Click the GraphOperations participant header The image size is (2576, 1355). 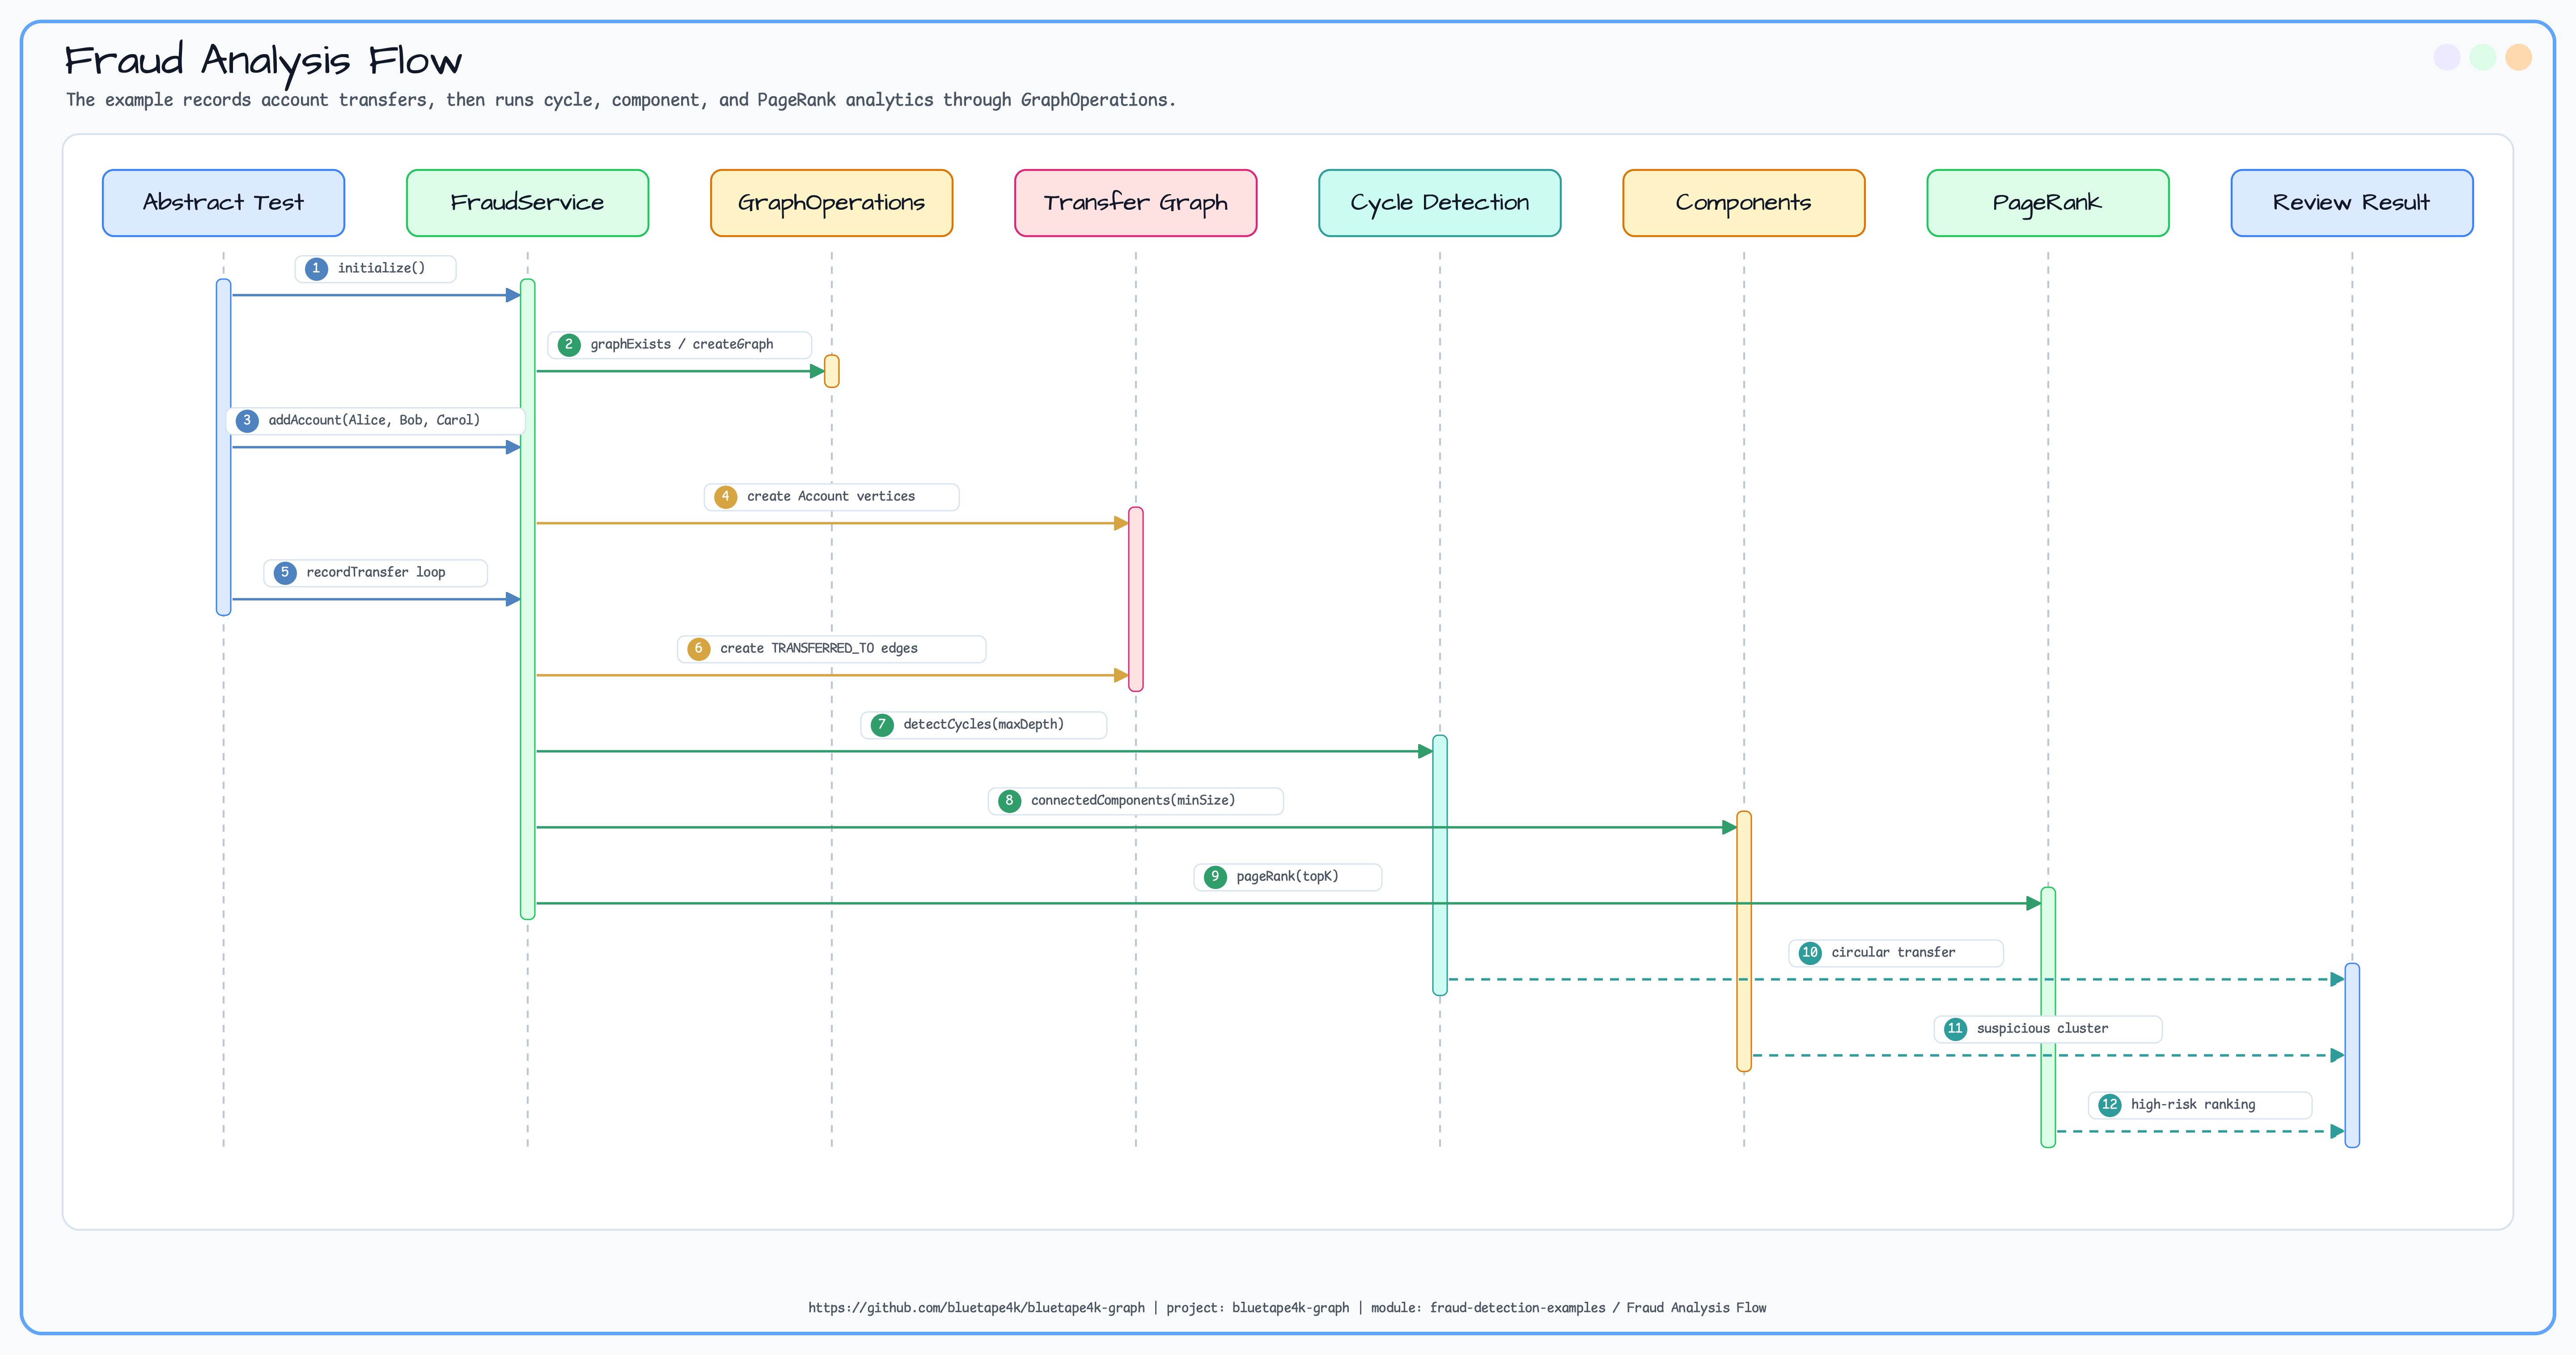(831, 203)
